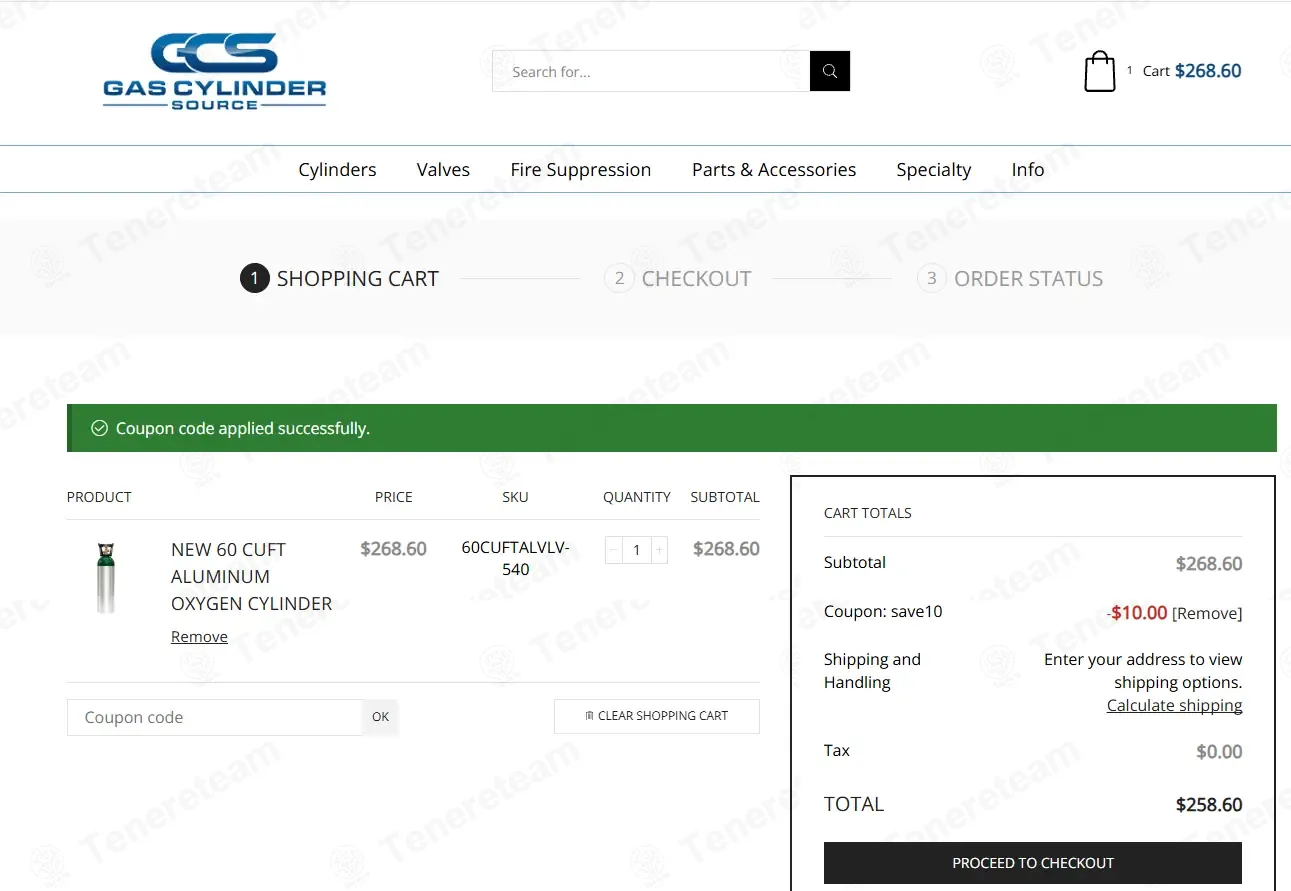Open the Info menu
The image size is (1291, 891).
(1028, 170)
